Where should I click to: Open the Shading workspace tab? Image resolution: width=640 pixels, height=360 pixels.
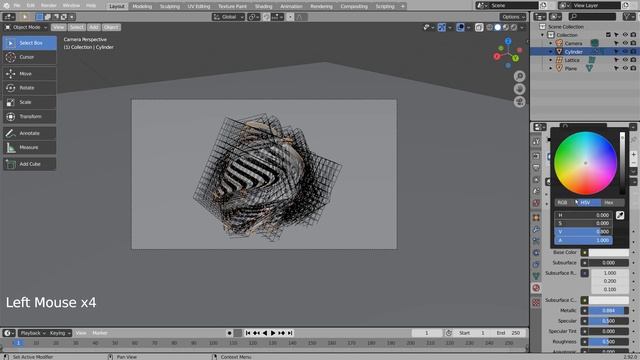tap(263, 6)
